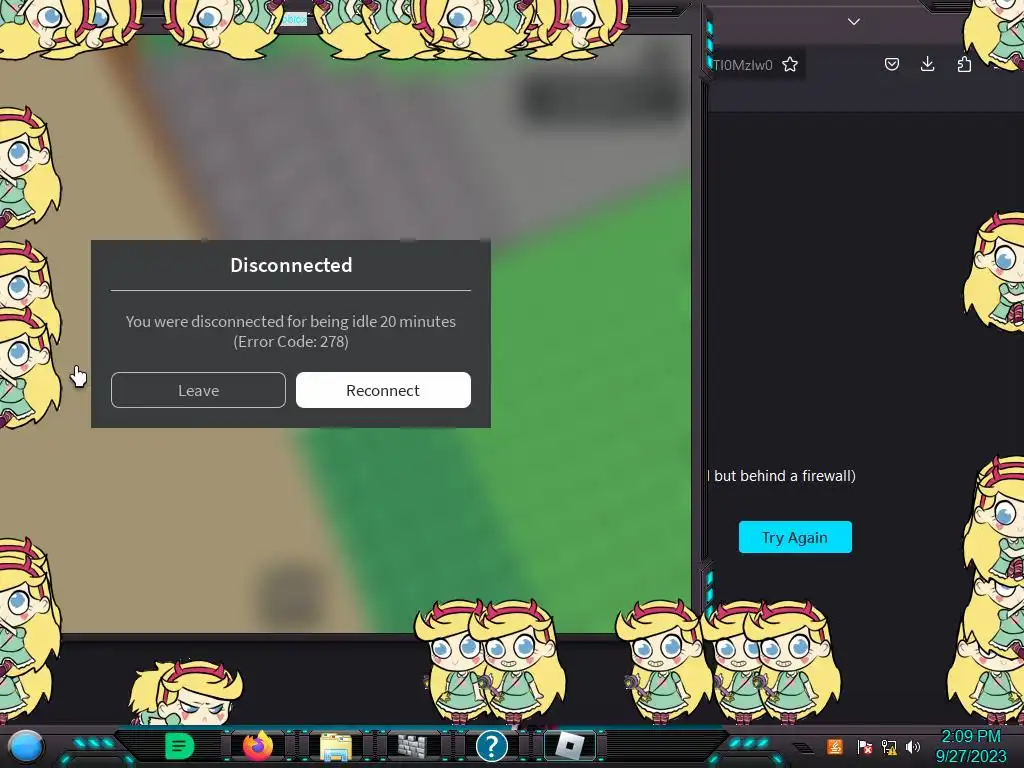This screenshot has width=1024, height=768.
Task: Click the URL text ending TI0MzIw0
Action: [x=743, y=65]
